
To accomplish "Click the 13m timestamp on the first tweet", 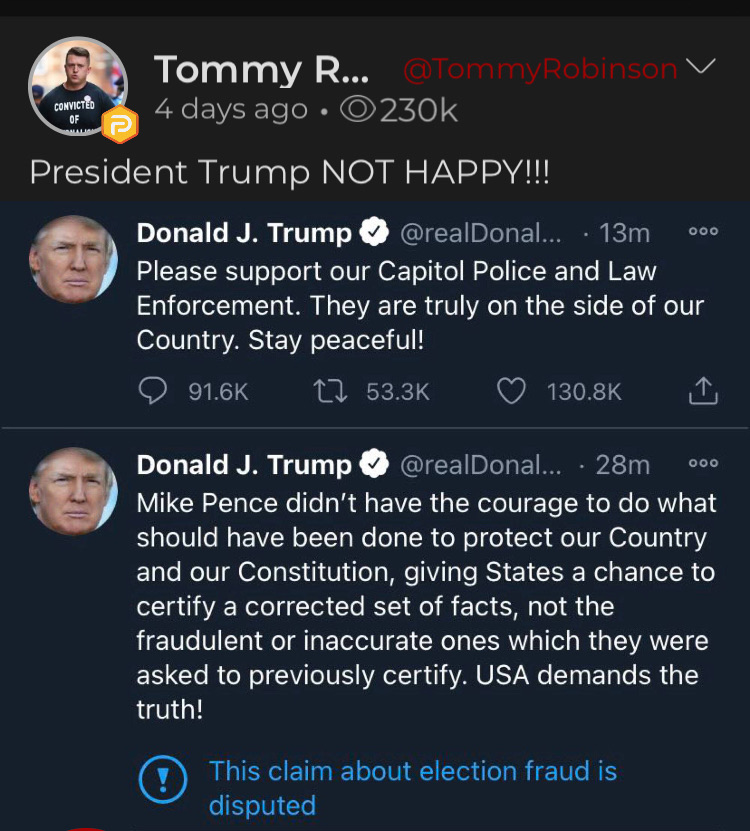I will pos(624,233).
